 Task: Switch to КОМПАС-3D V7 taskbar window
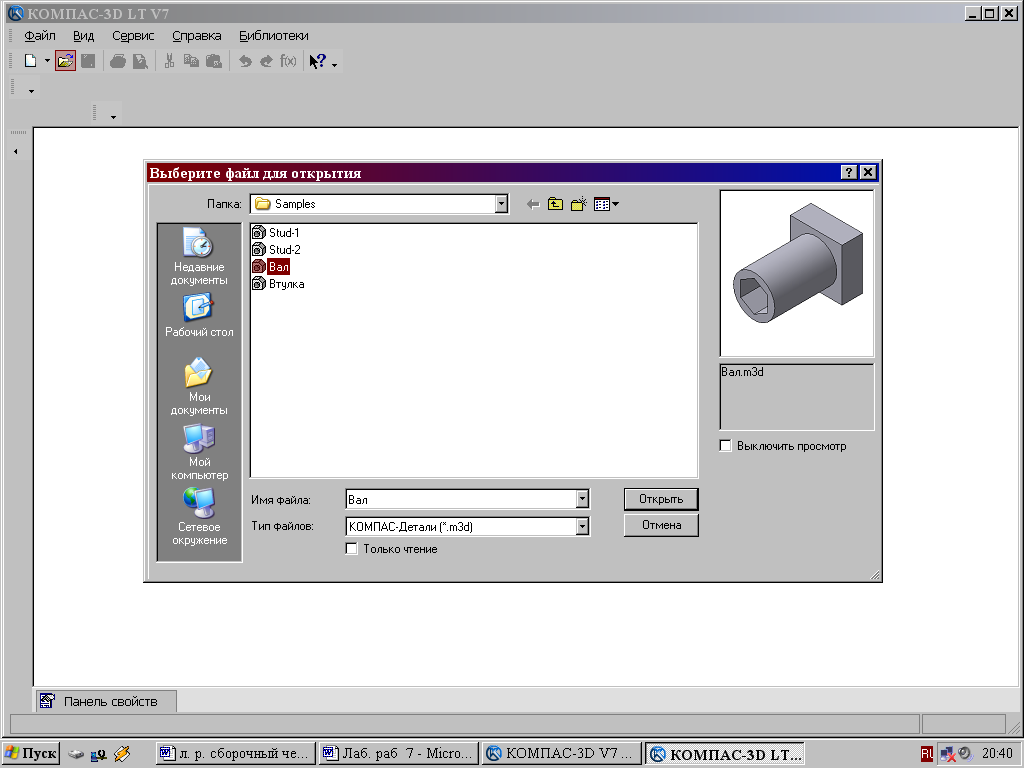pyautogui.click(x=562, y=754)
